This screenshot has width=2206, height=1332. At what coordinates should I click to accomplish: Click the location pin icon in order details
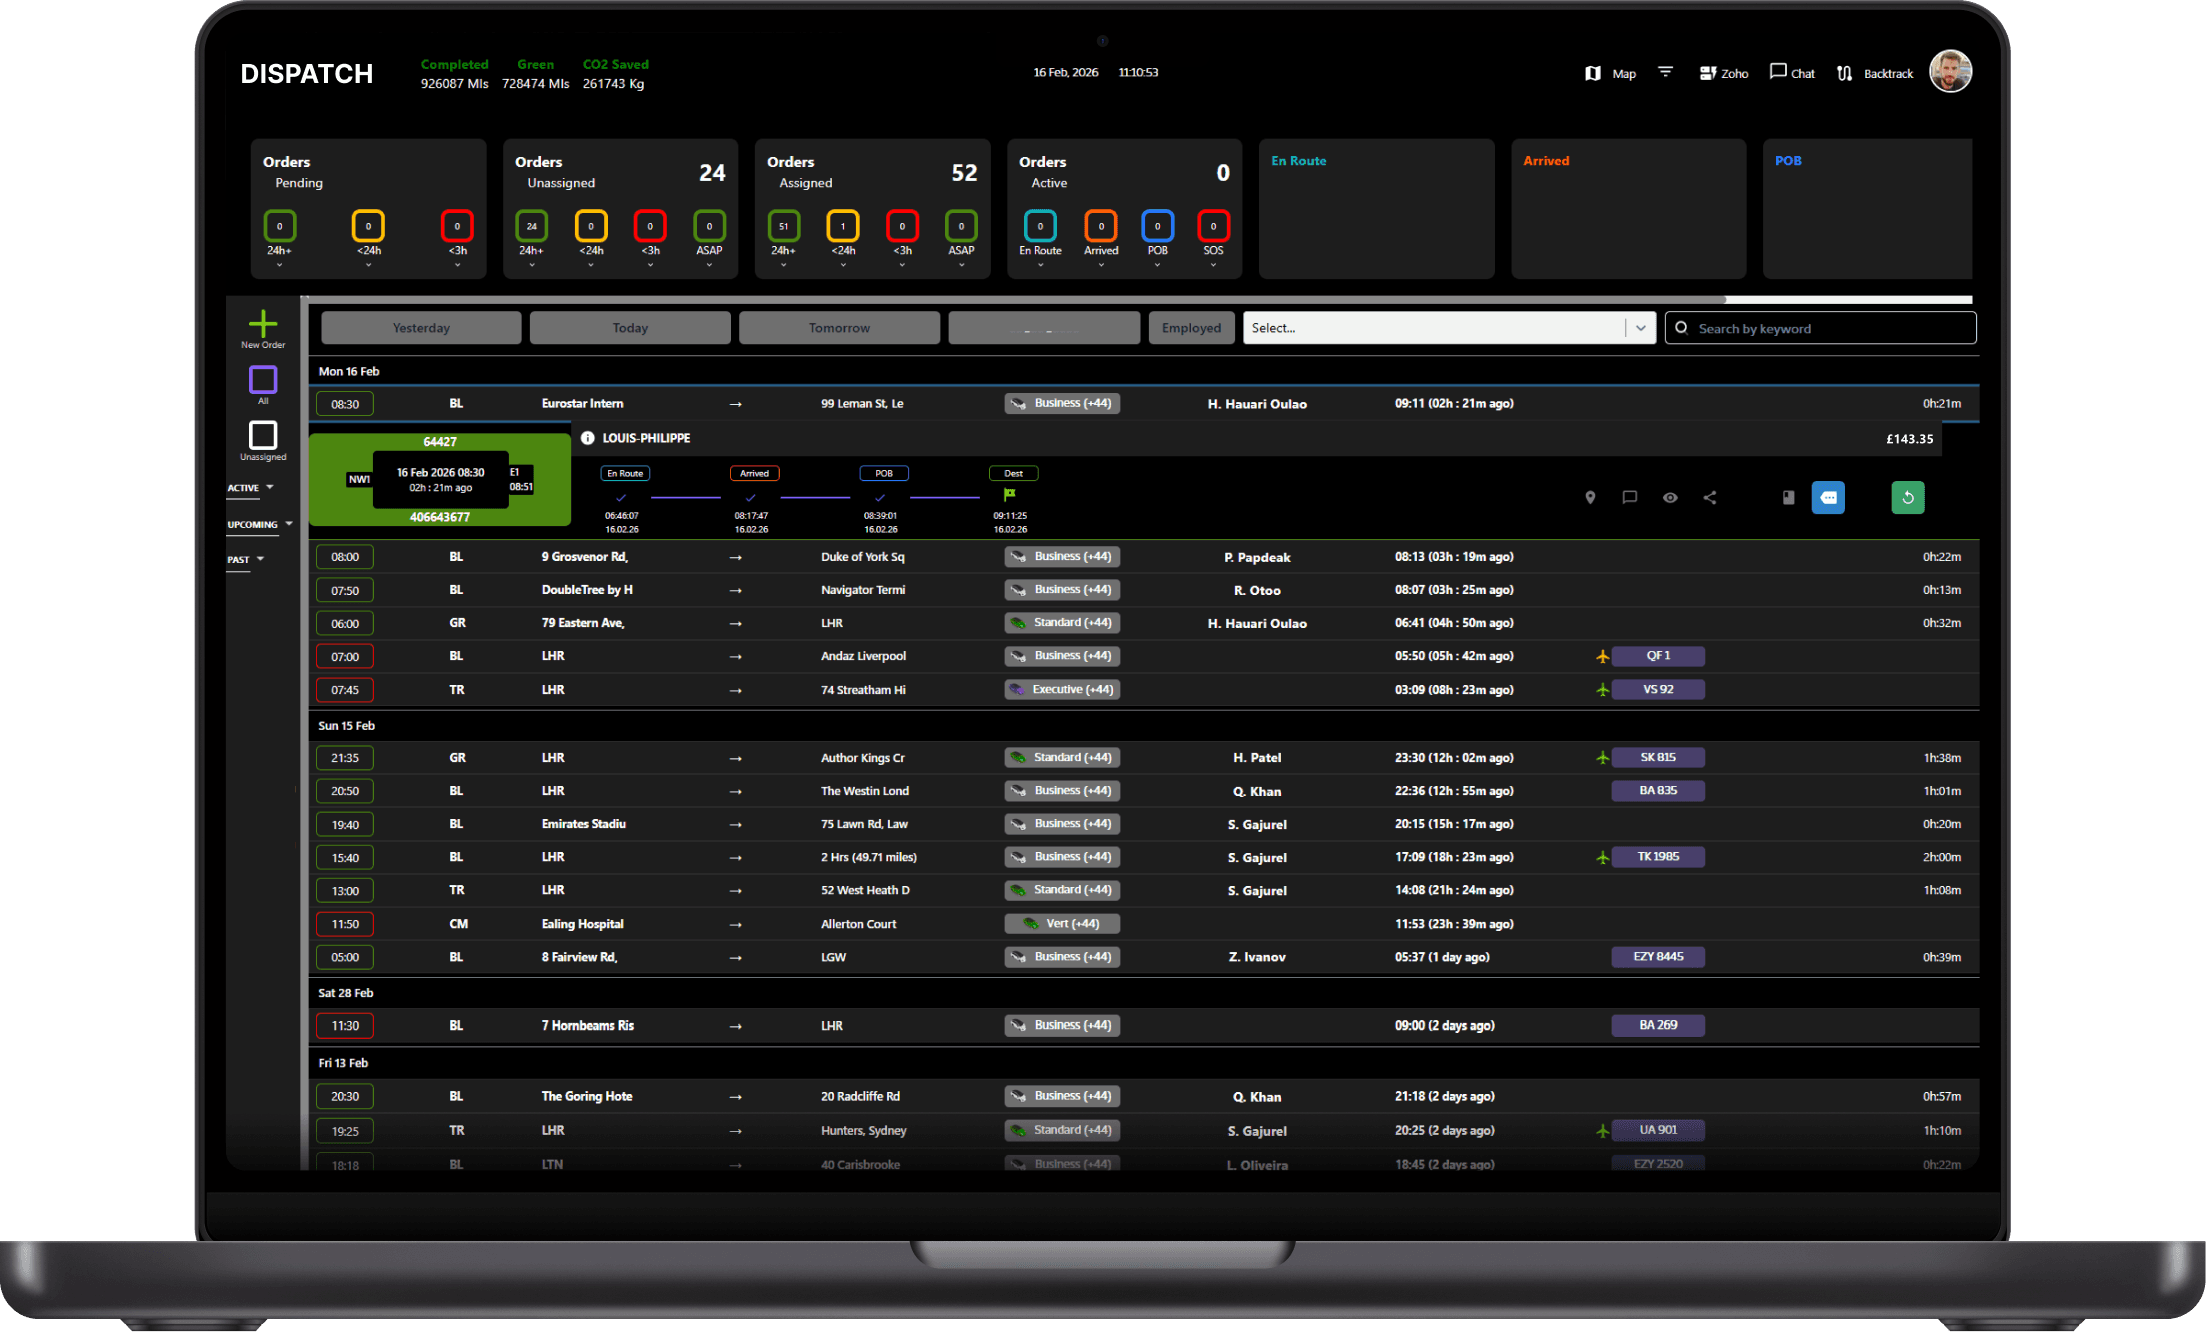point(1590,497)
